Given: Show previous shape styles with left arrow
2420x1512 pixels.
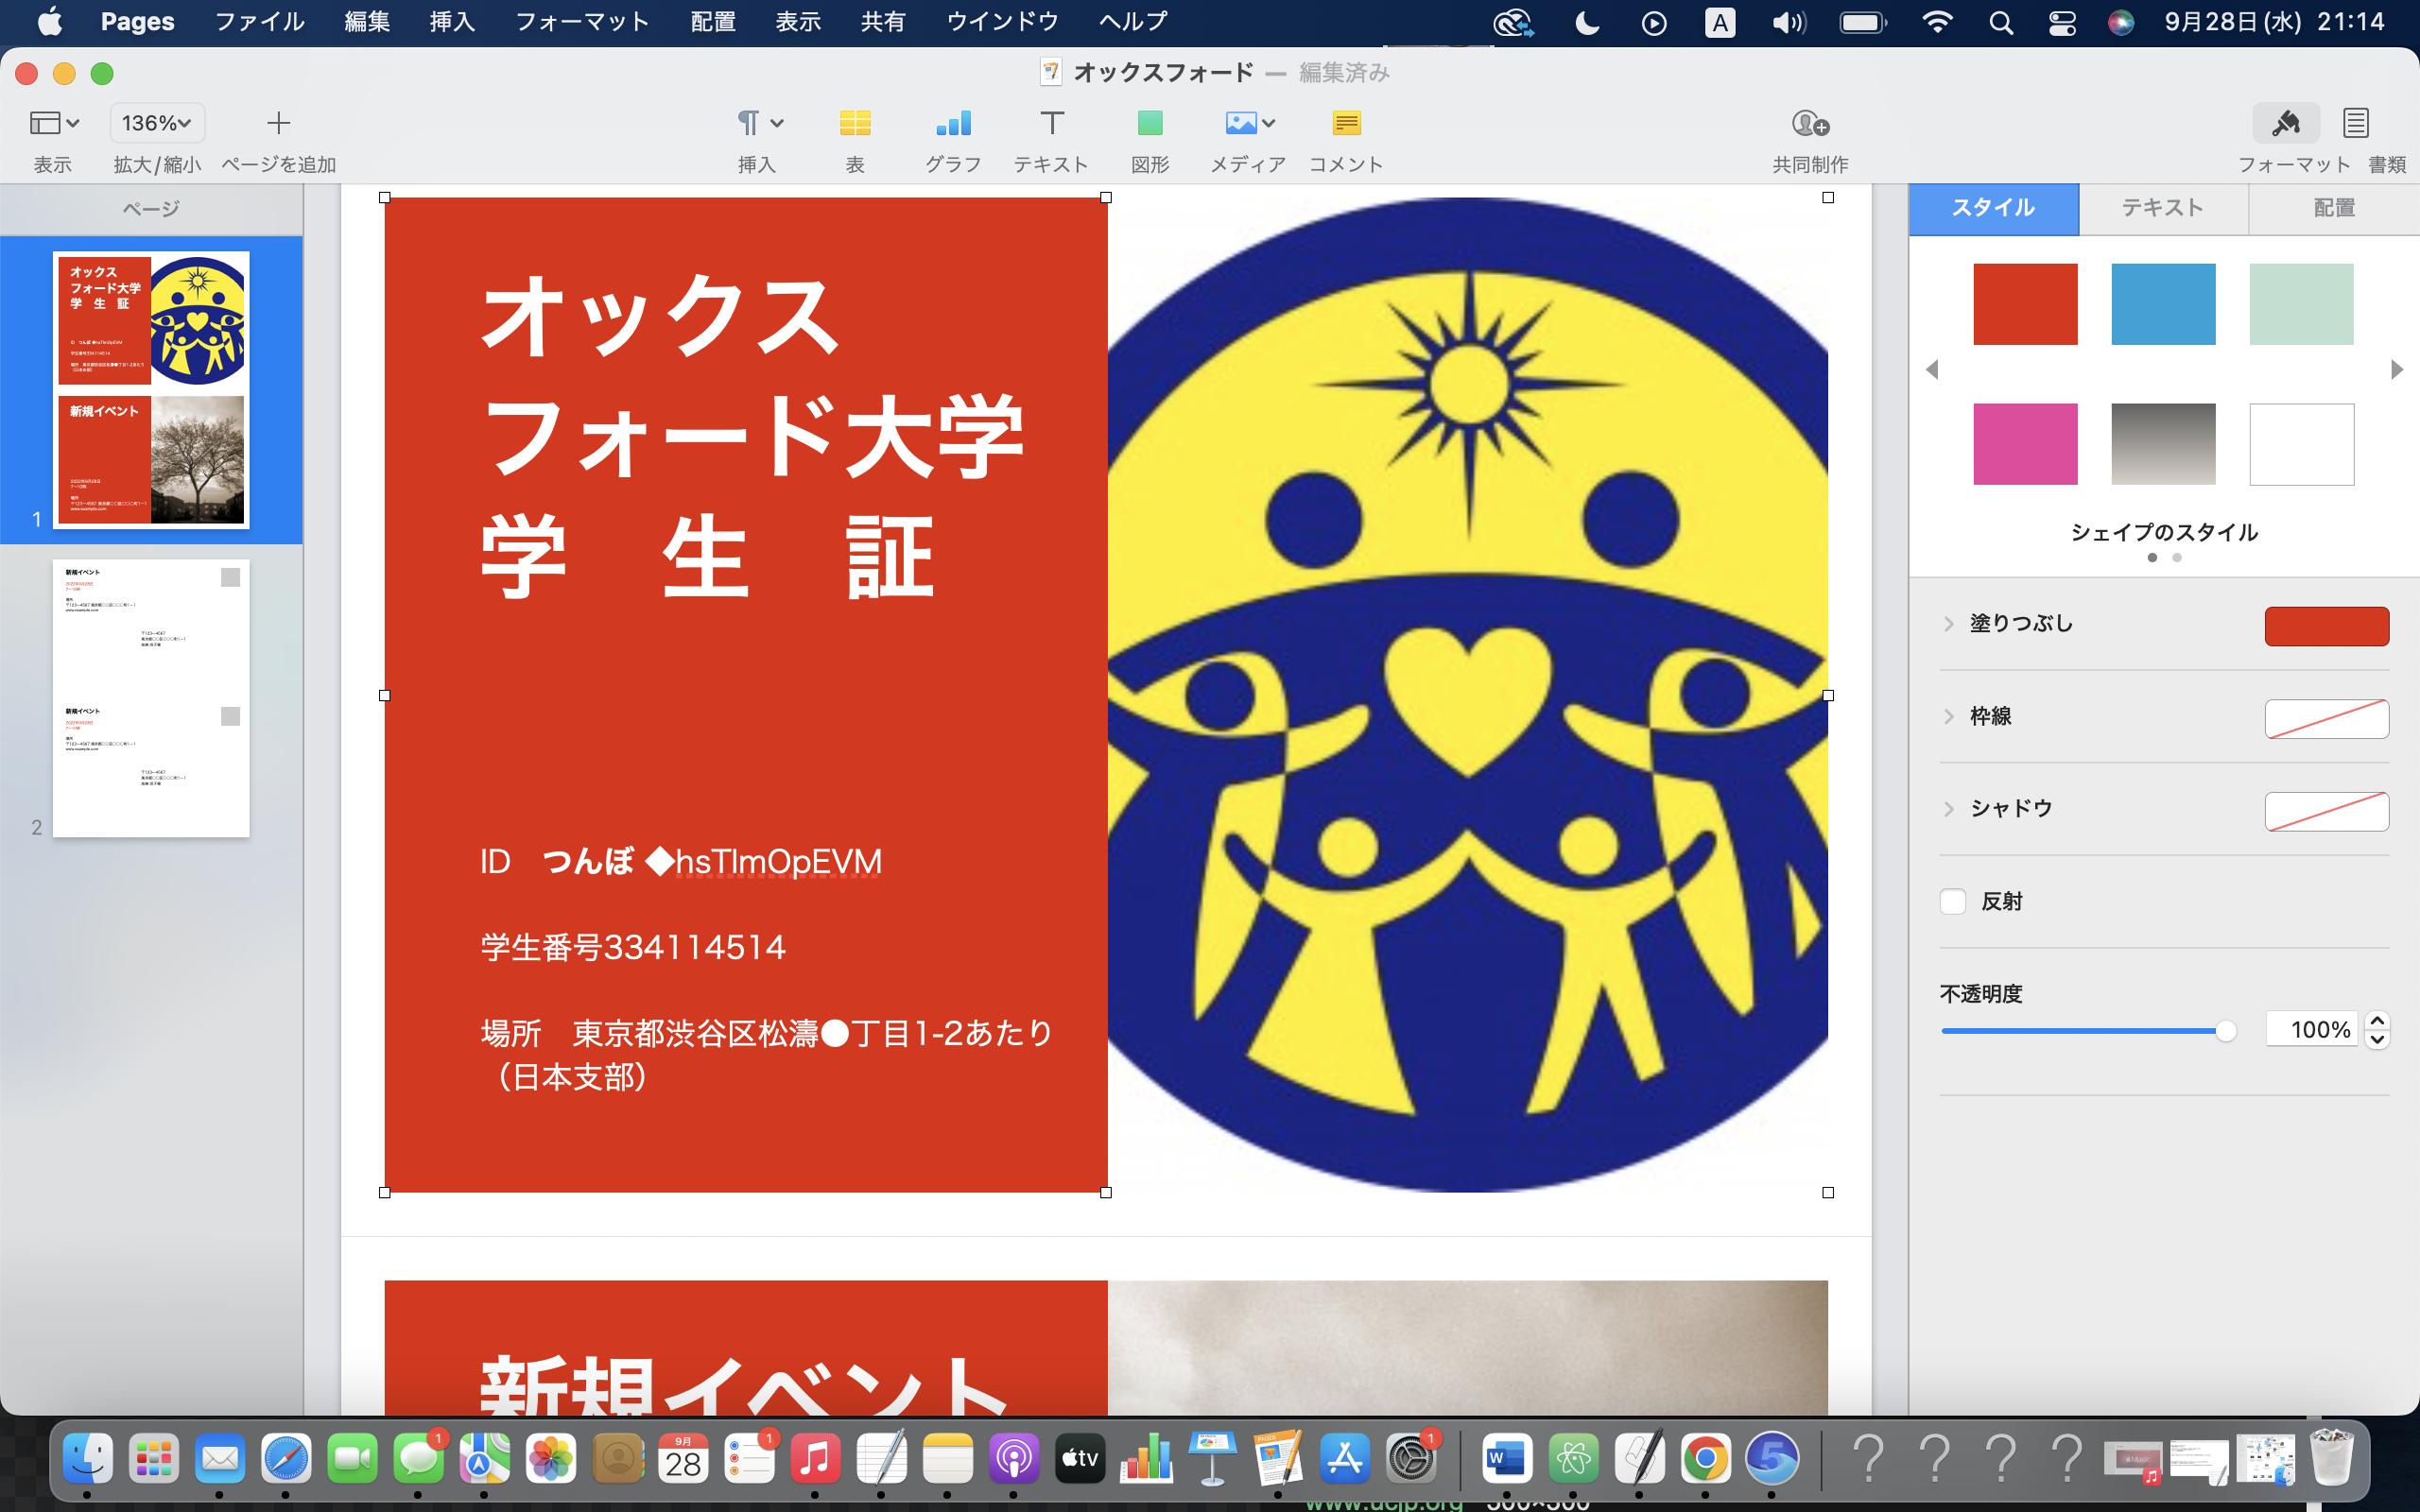Looking at the screenshot, I should (1932, 370).
